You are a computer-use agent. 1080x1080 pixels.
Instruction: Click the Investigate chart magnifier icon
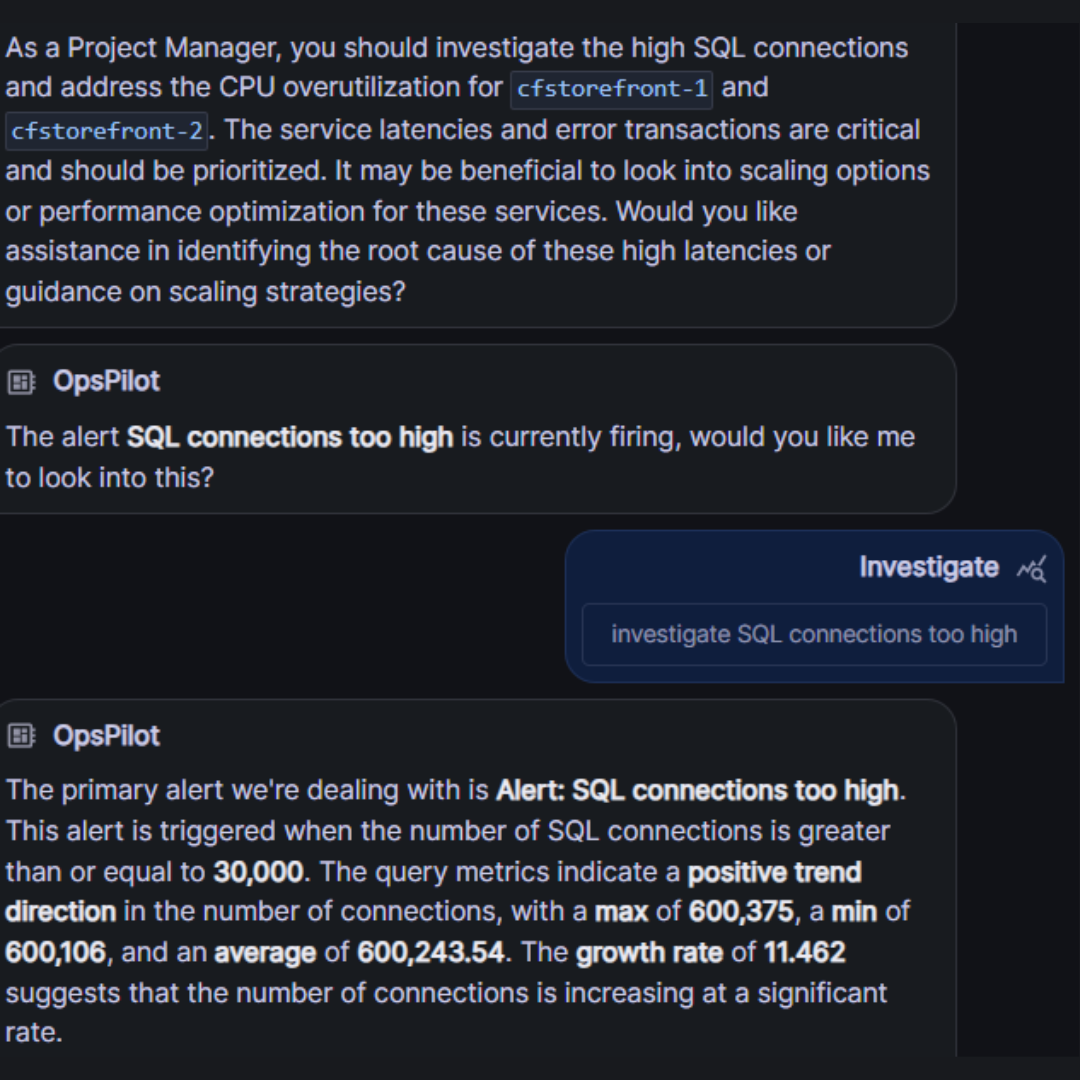point(1031,569)
